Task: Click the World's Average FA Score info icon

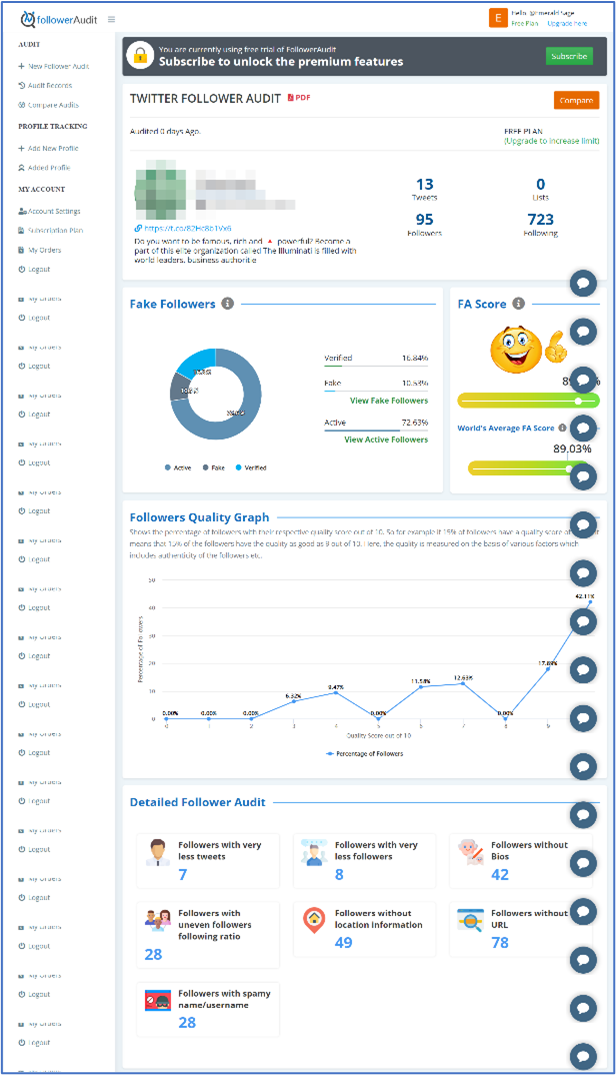Action: [563, 428]
